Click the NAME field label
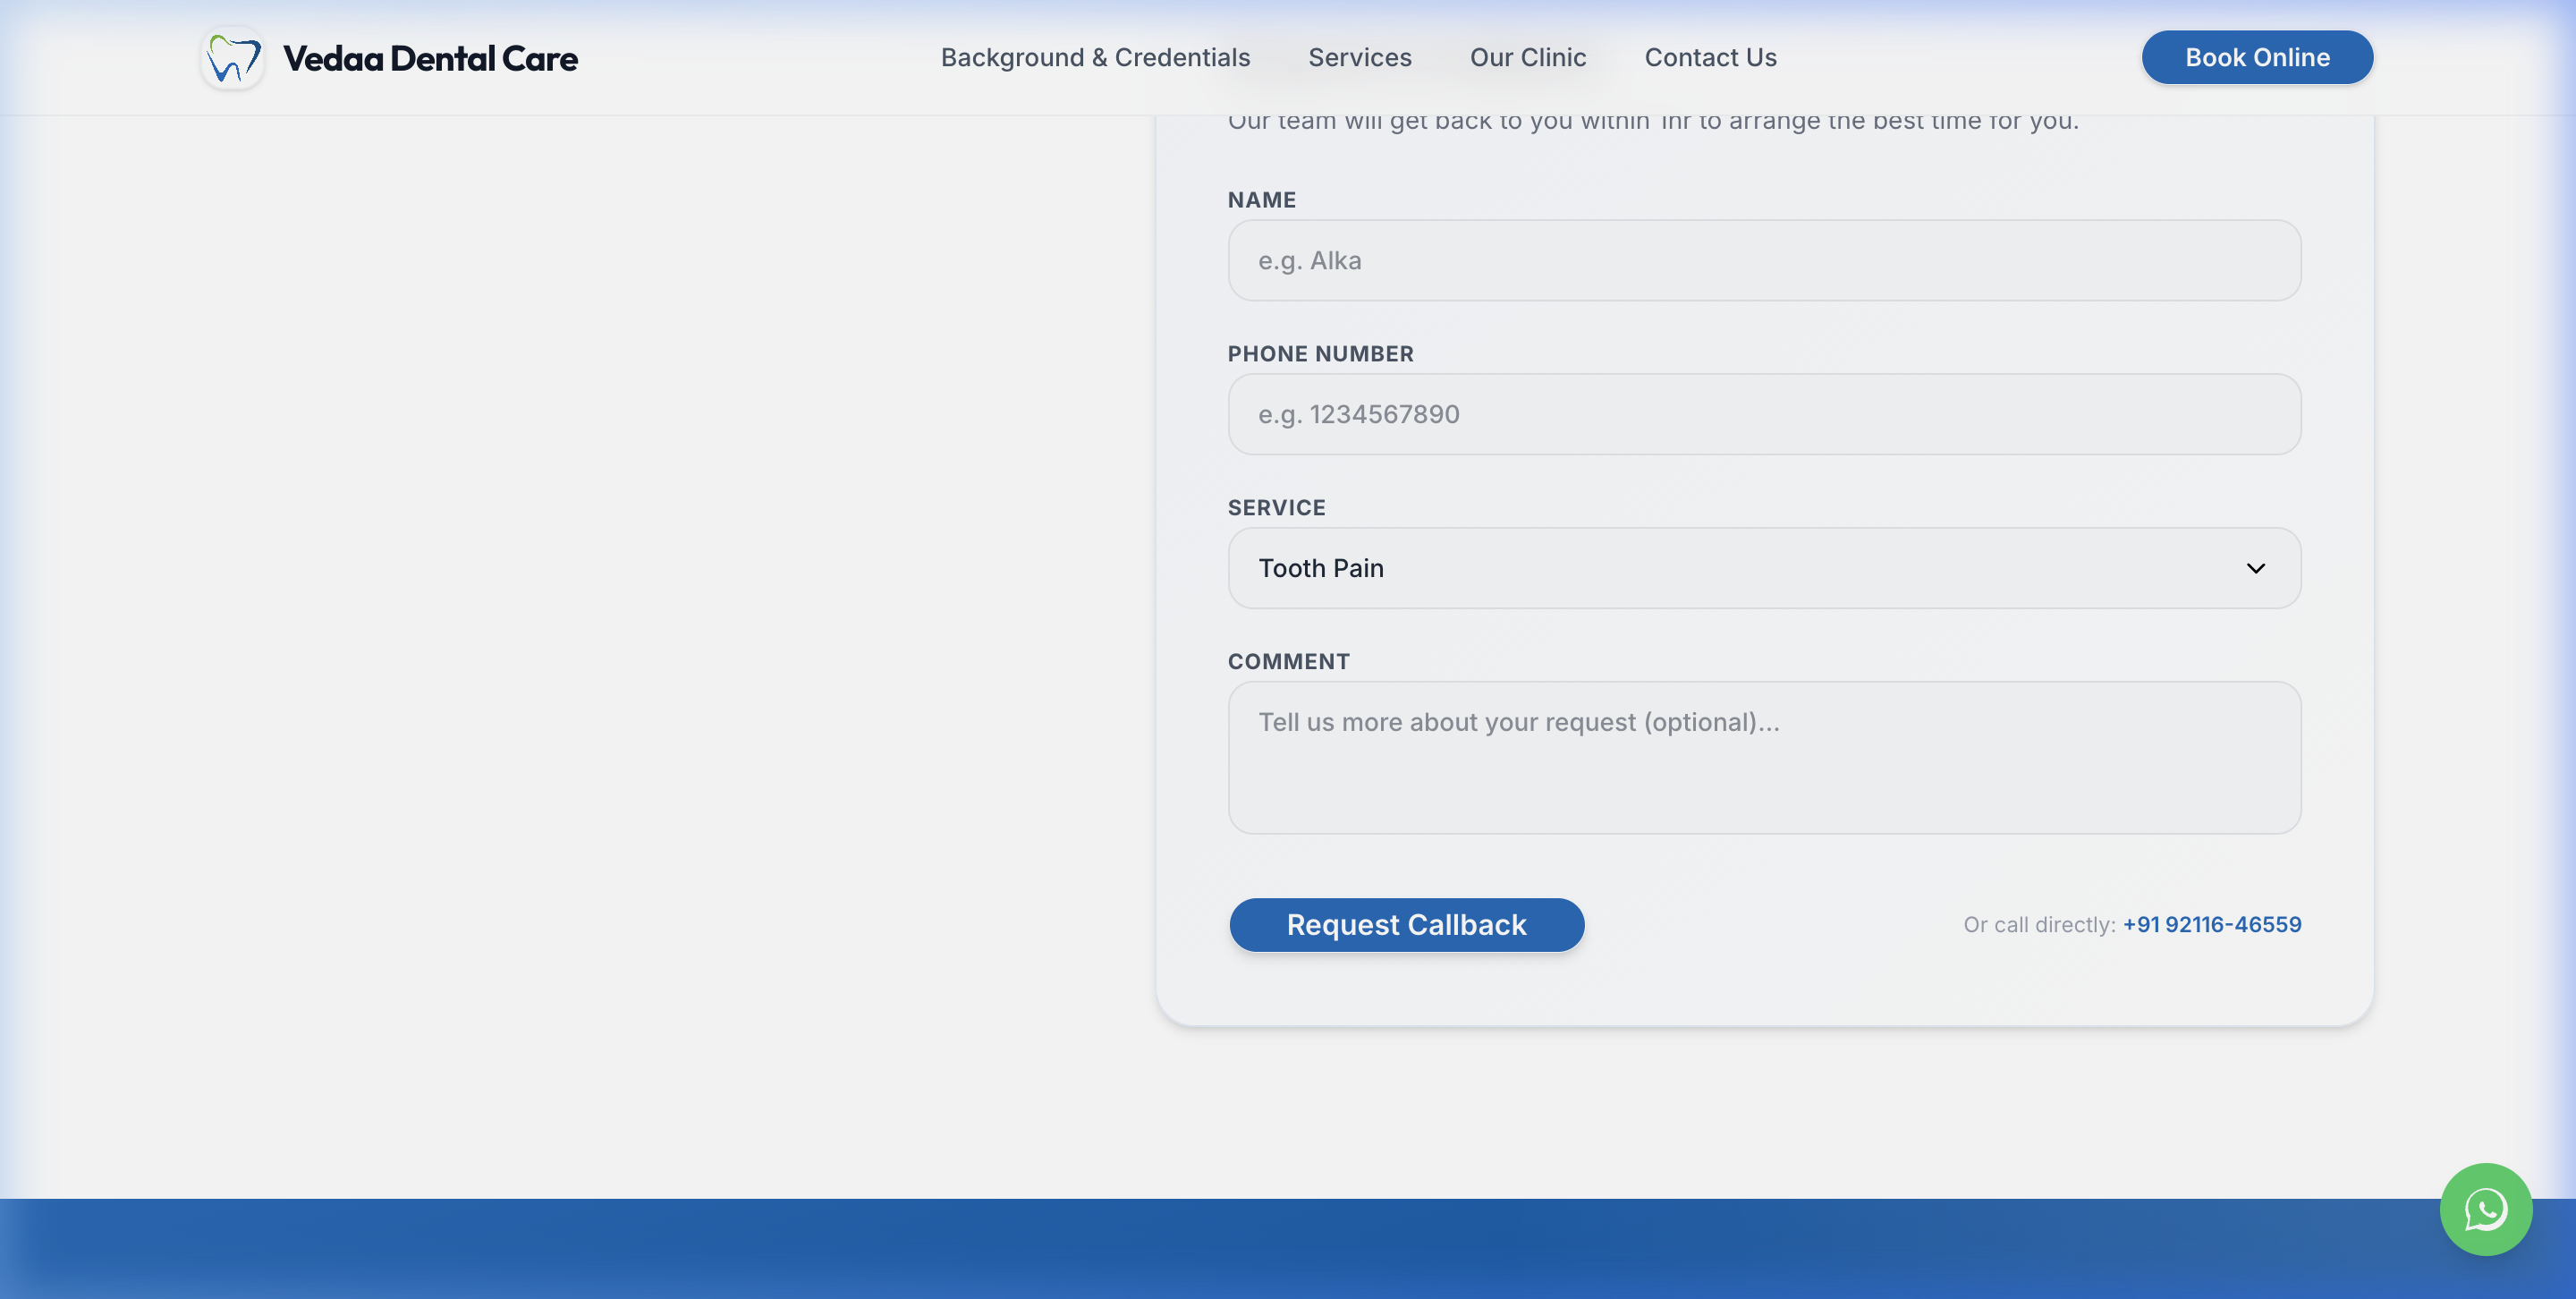The width and height of the screenshot is (2576, 1299). click(x=1262, y=200)
